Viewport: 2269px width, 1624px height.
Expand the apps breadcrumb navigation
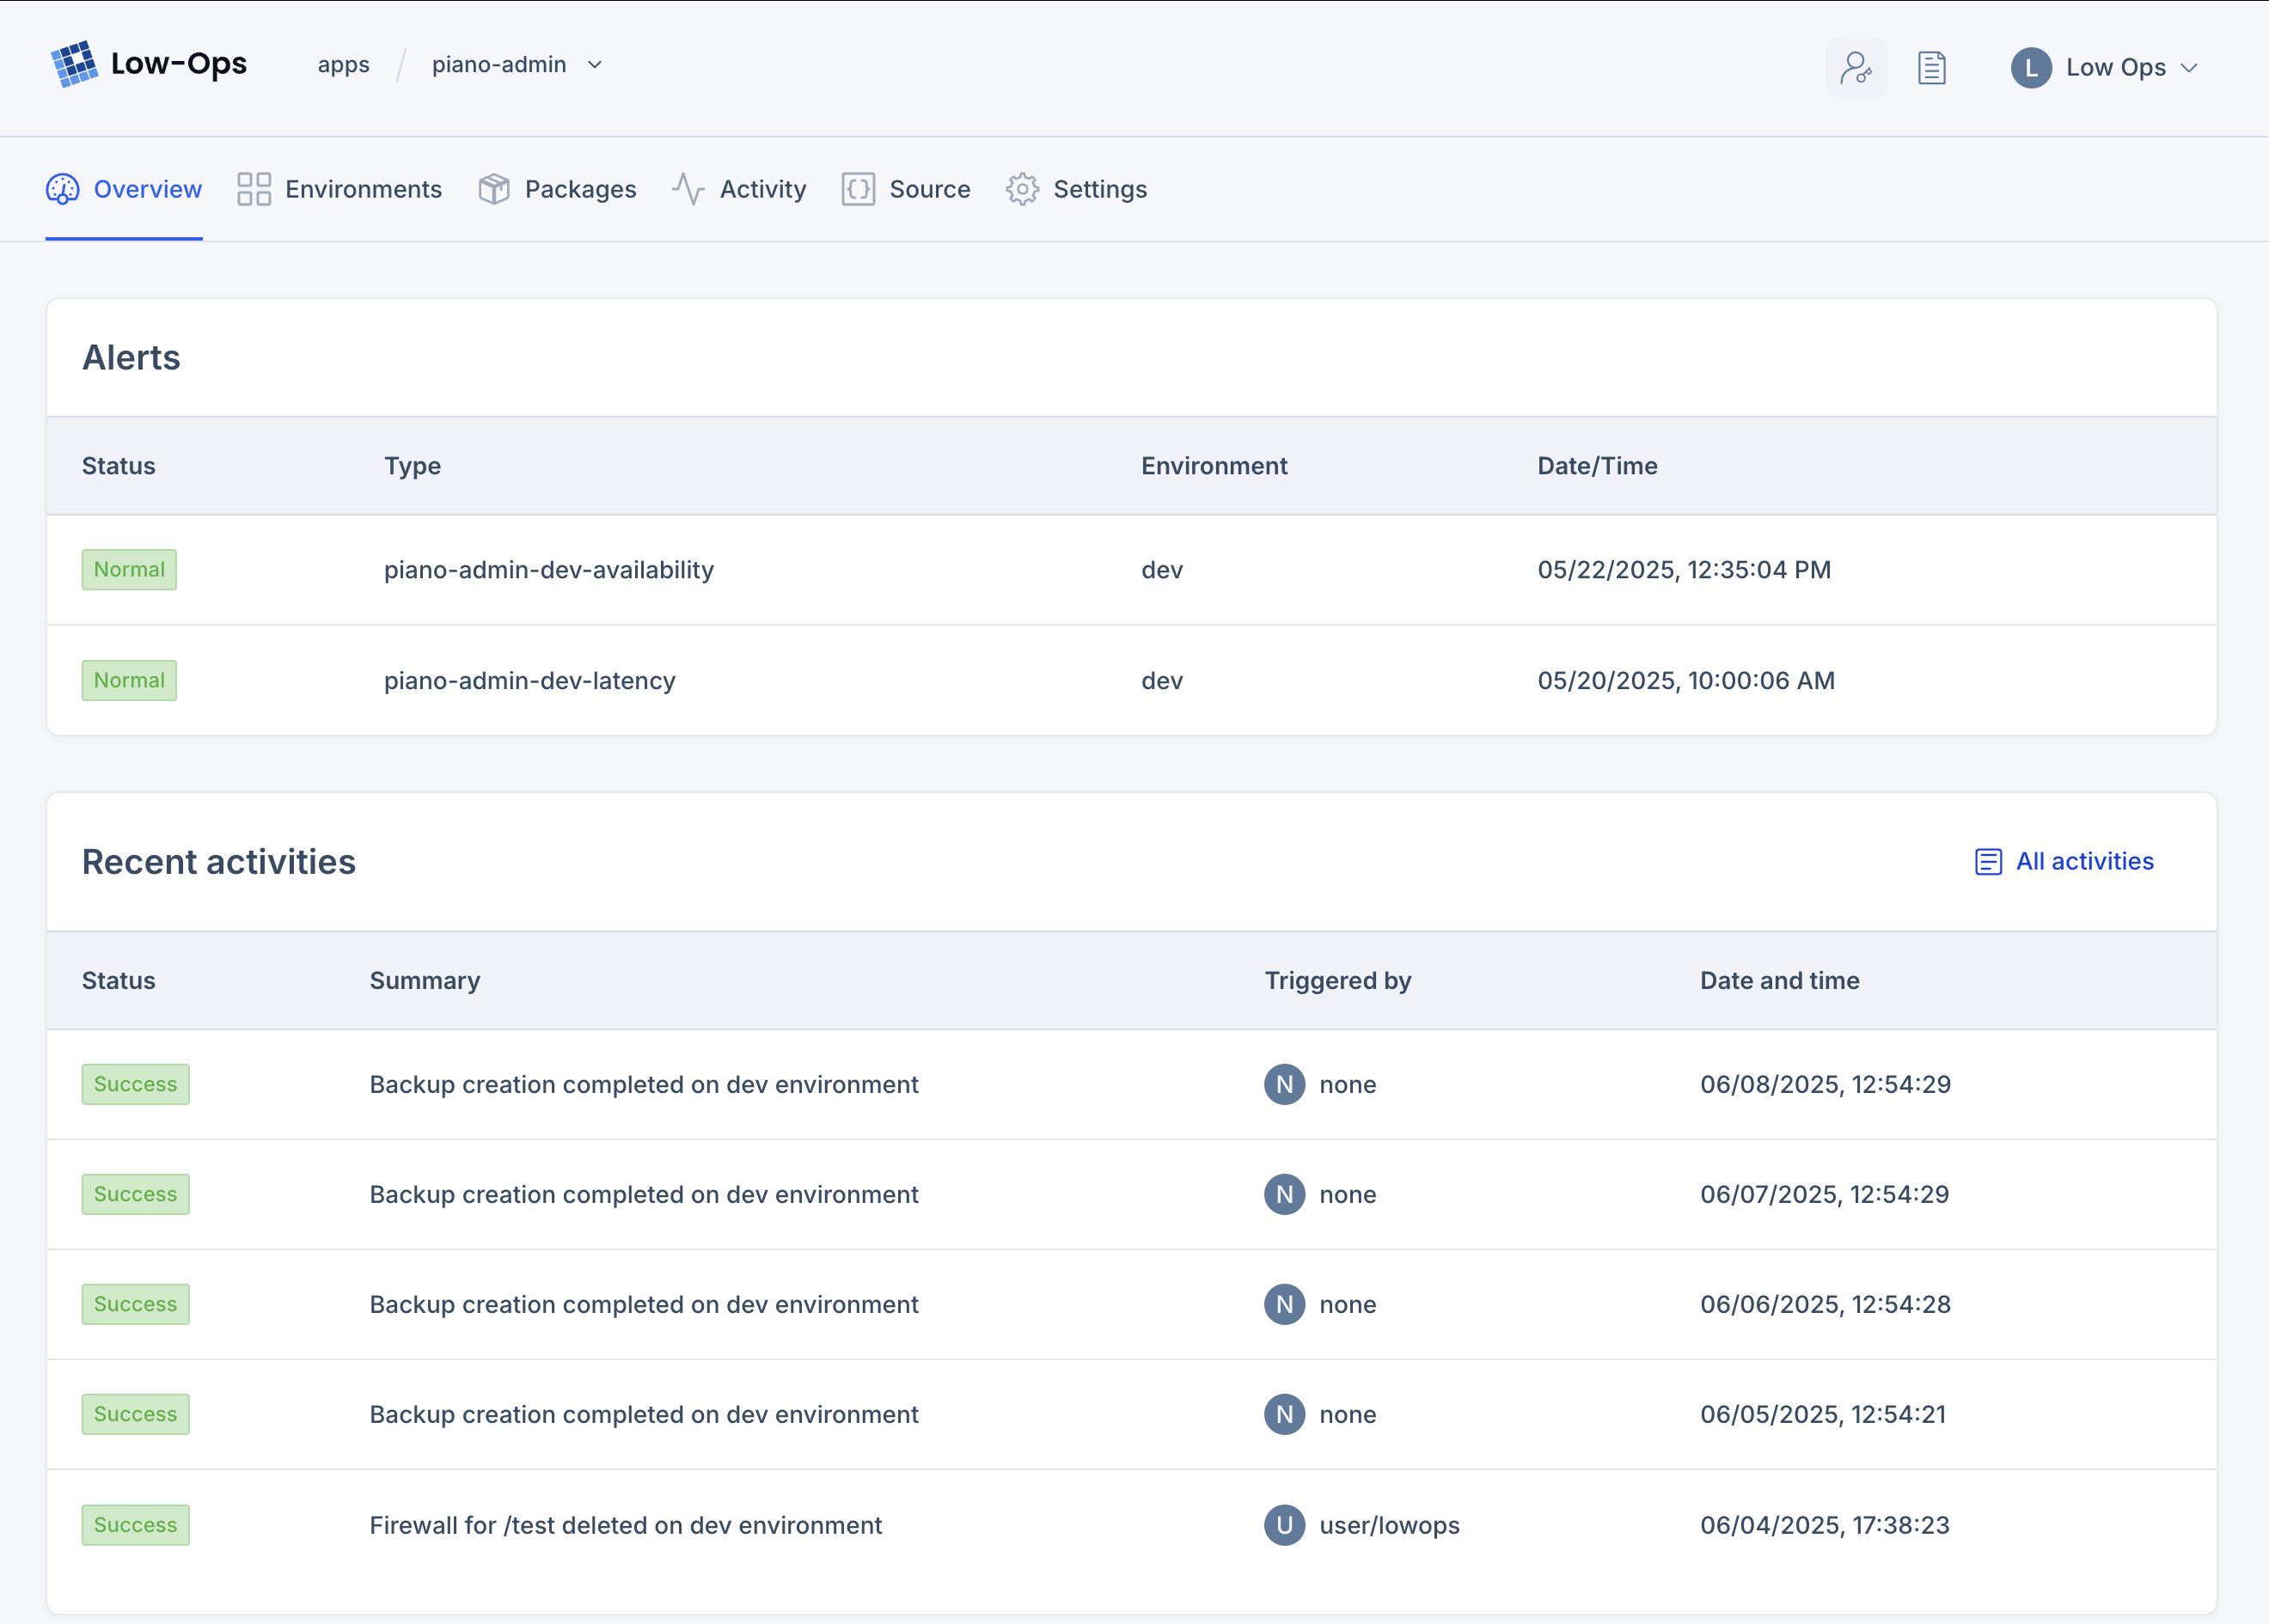[344, 64]
